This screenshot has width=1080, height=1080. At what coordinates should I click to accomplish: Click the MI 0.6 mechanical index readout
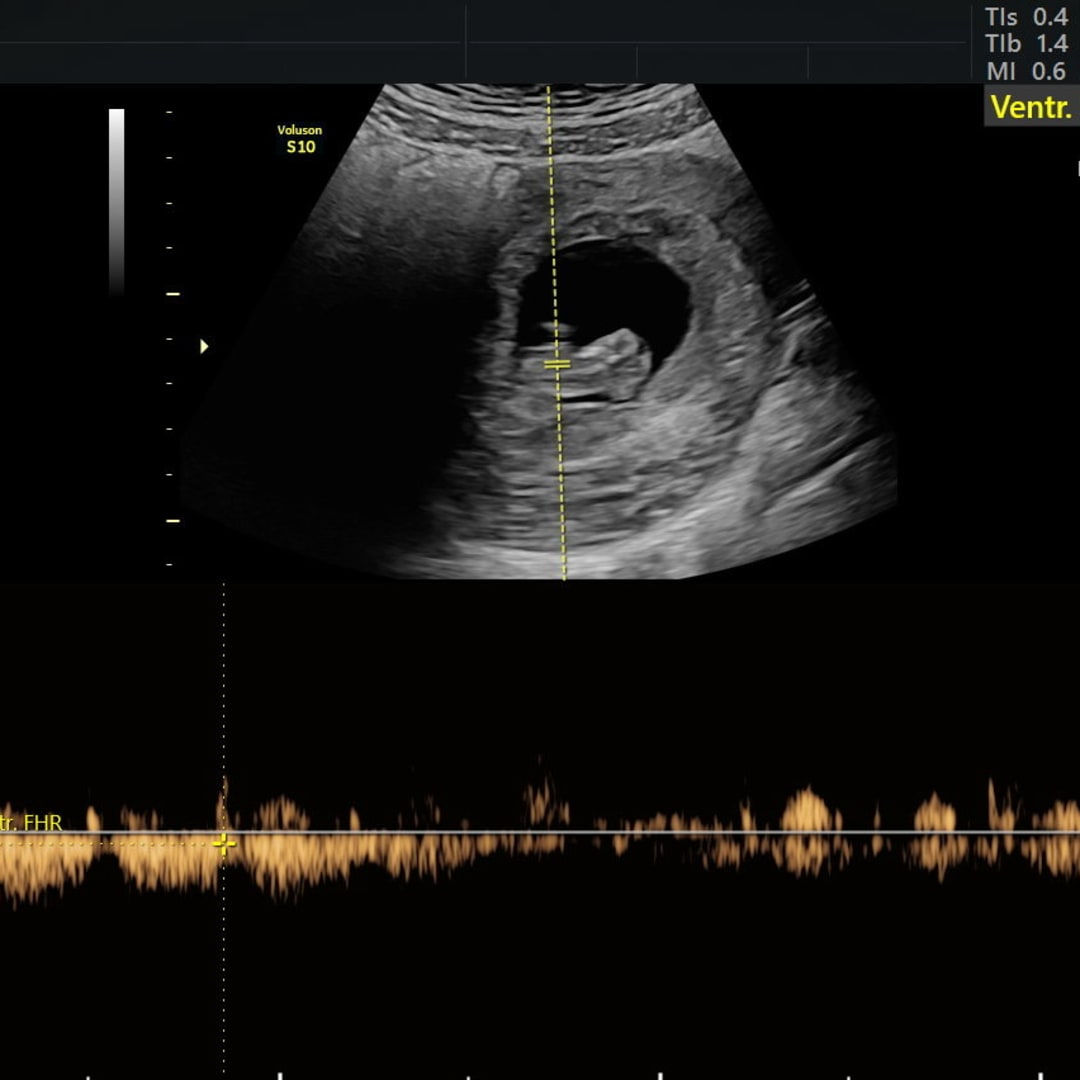point(1026,71)
